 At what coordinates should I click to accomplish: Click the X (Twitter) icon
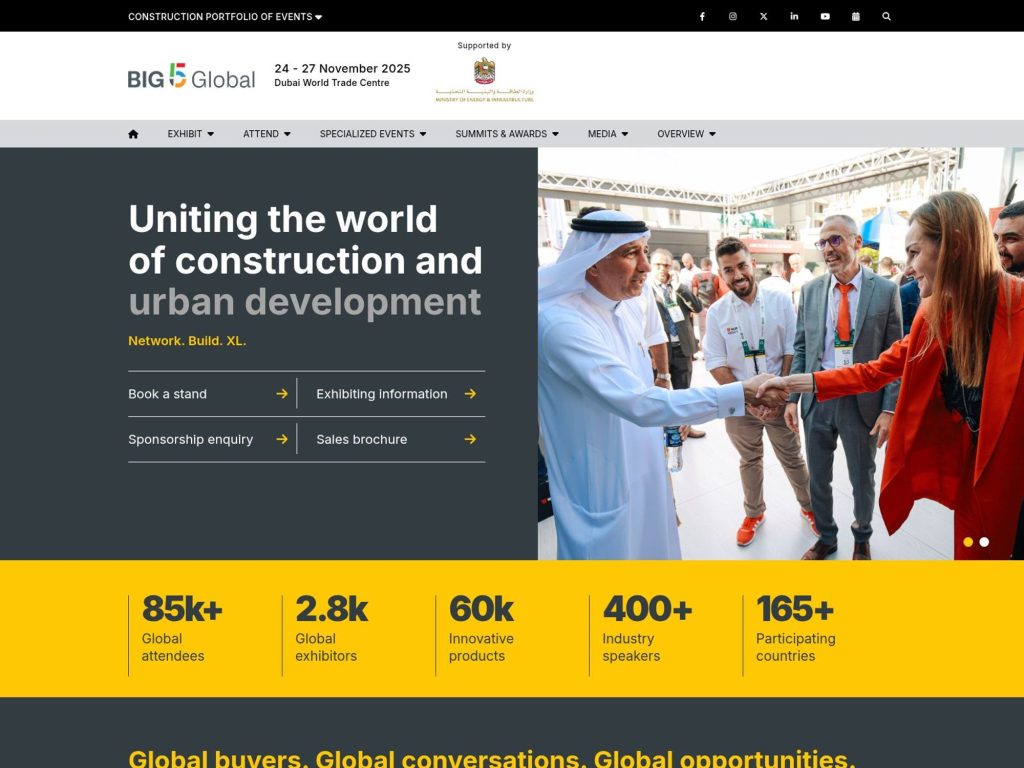tap(764, 16)
